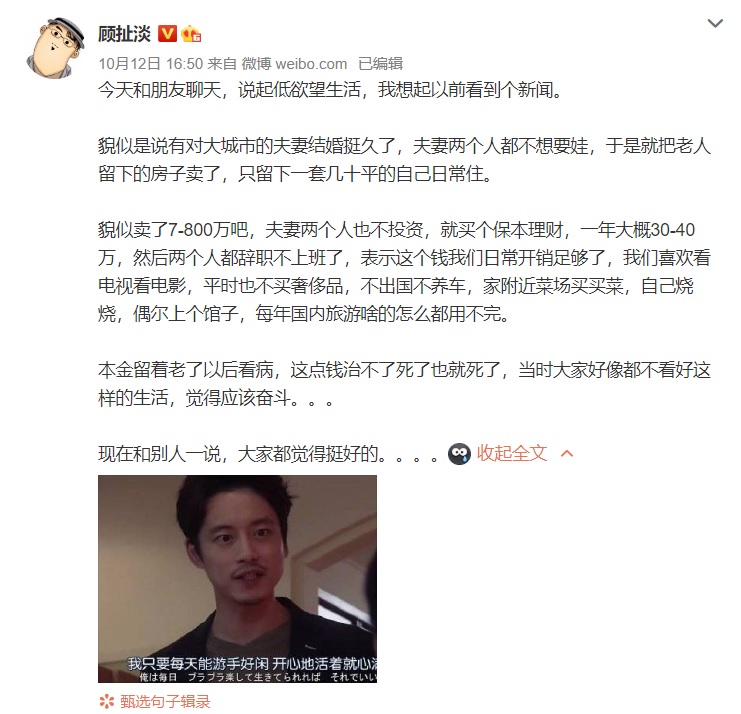Click the paragraph mentioning 7-800万
The height and width of the screenshot is (714, 741).
404,272
